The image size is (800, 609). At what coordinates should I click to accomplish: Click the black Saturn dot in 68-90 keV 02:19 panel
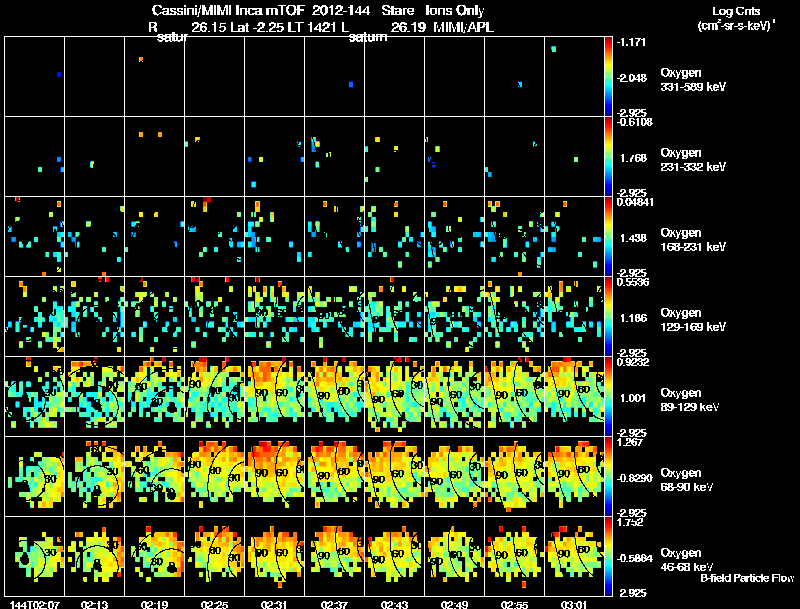point(172,493)
